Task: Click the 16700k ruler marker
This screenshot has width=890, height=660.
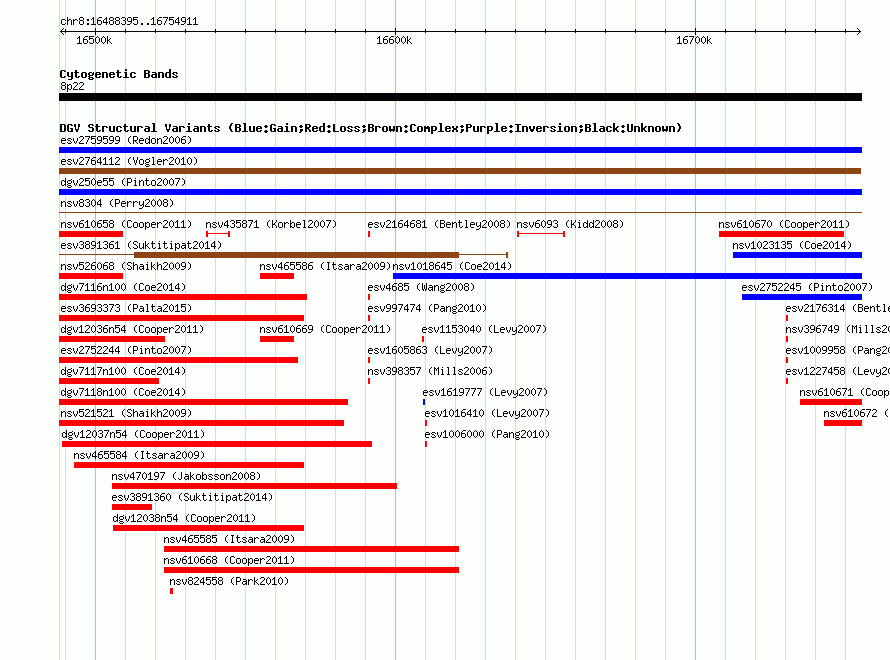Action: coord(694,40)
